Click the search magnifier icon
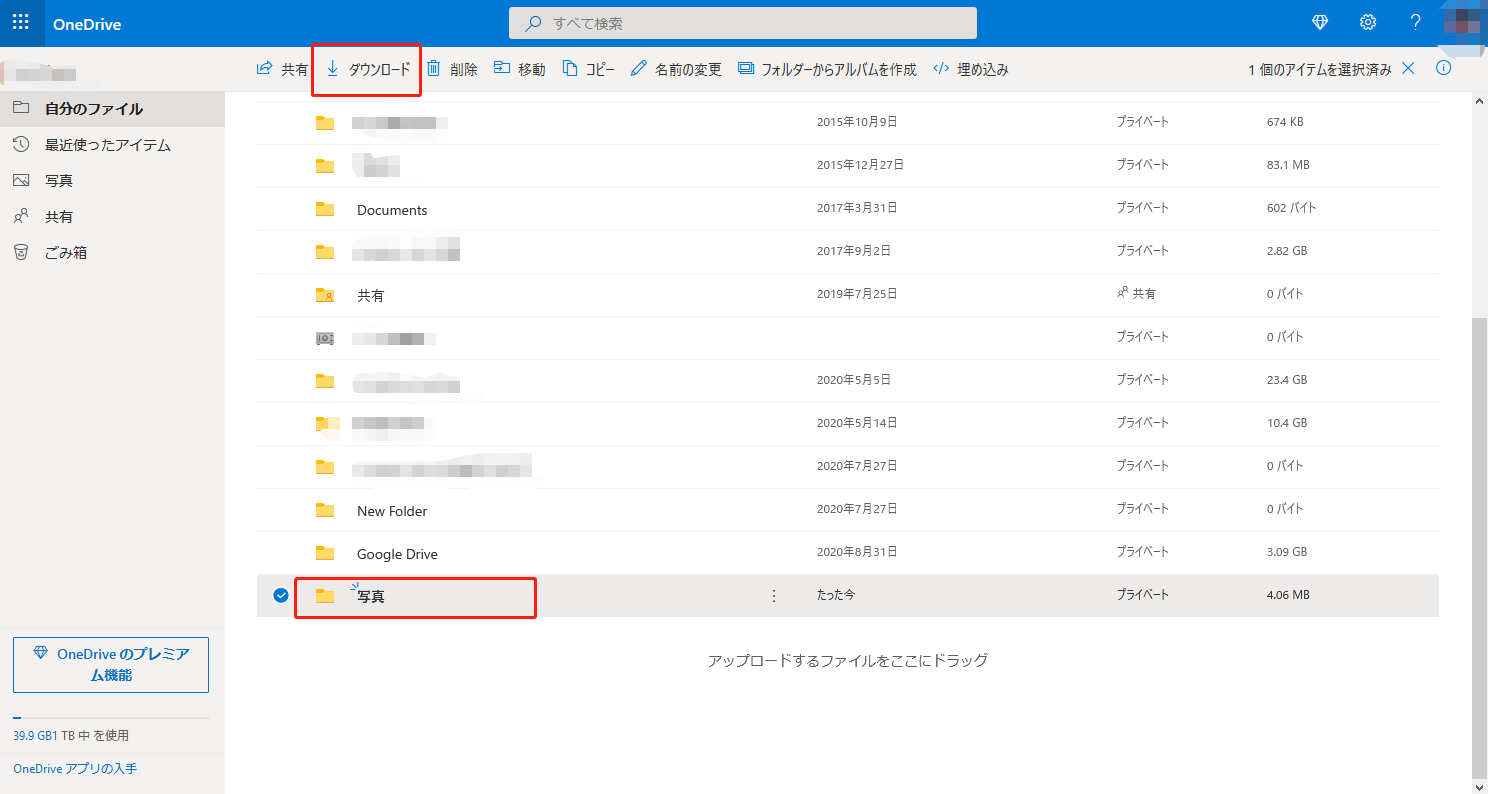The width and height of the screenshot is (1488, 794). tap(535, 23)
